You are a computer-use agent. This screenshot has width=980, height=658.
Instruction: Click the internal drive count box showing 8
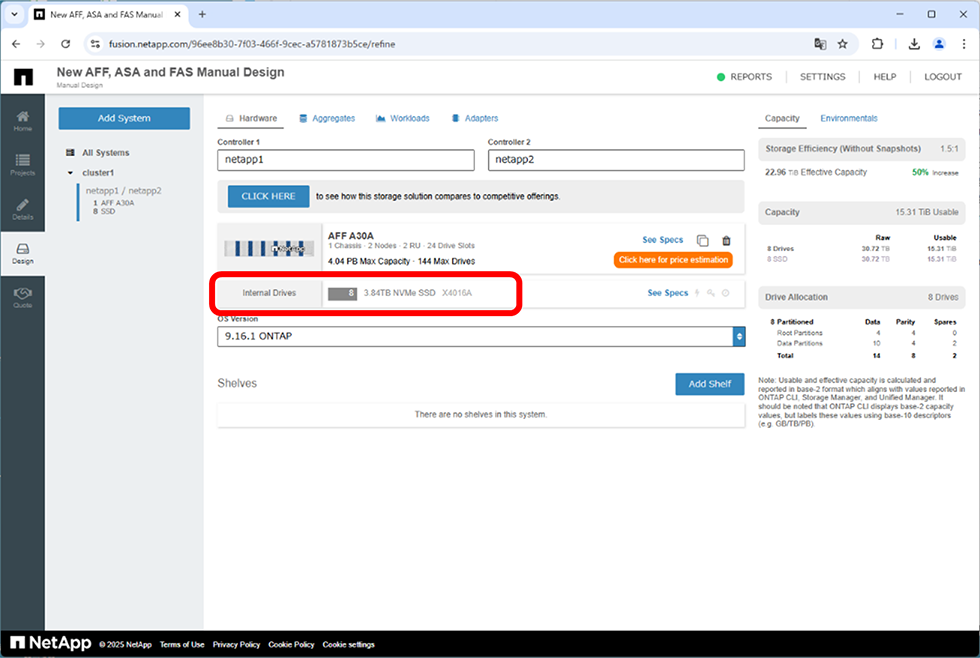[x=342, y=293]
